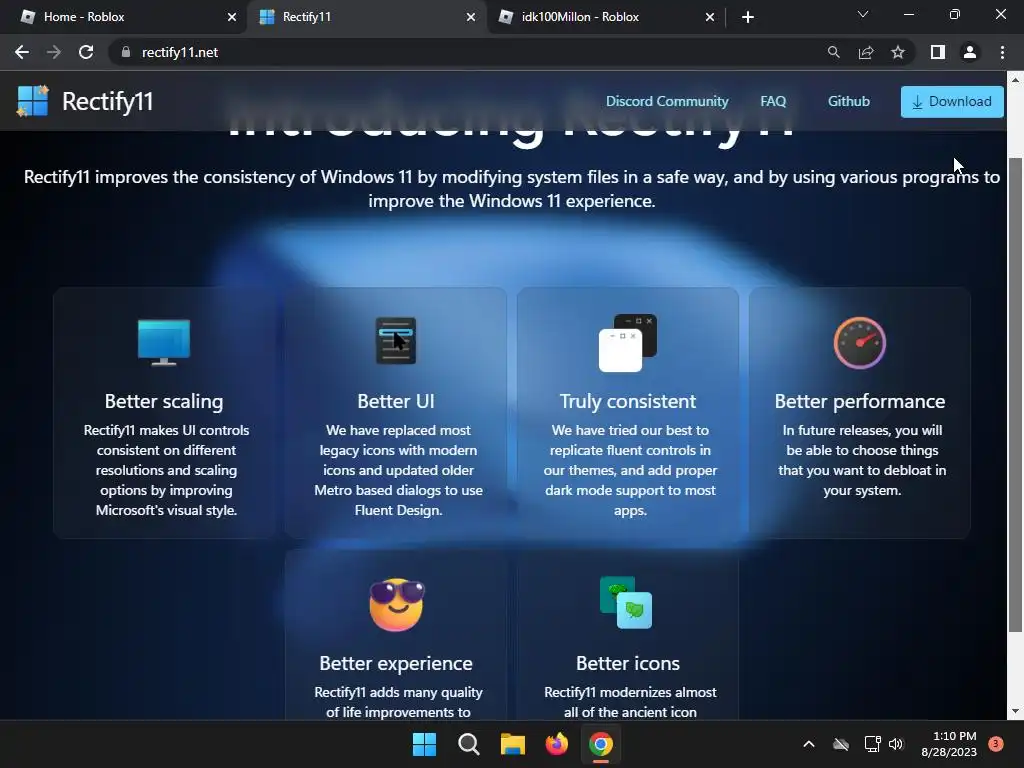Image resolution: width=1024 pixels, height=768 pixels.
Task: Open the notification badge showing 3
Action: click(x=996, y=744)
